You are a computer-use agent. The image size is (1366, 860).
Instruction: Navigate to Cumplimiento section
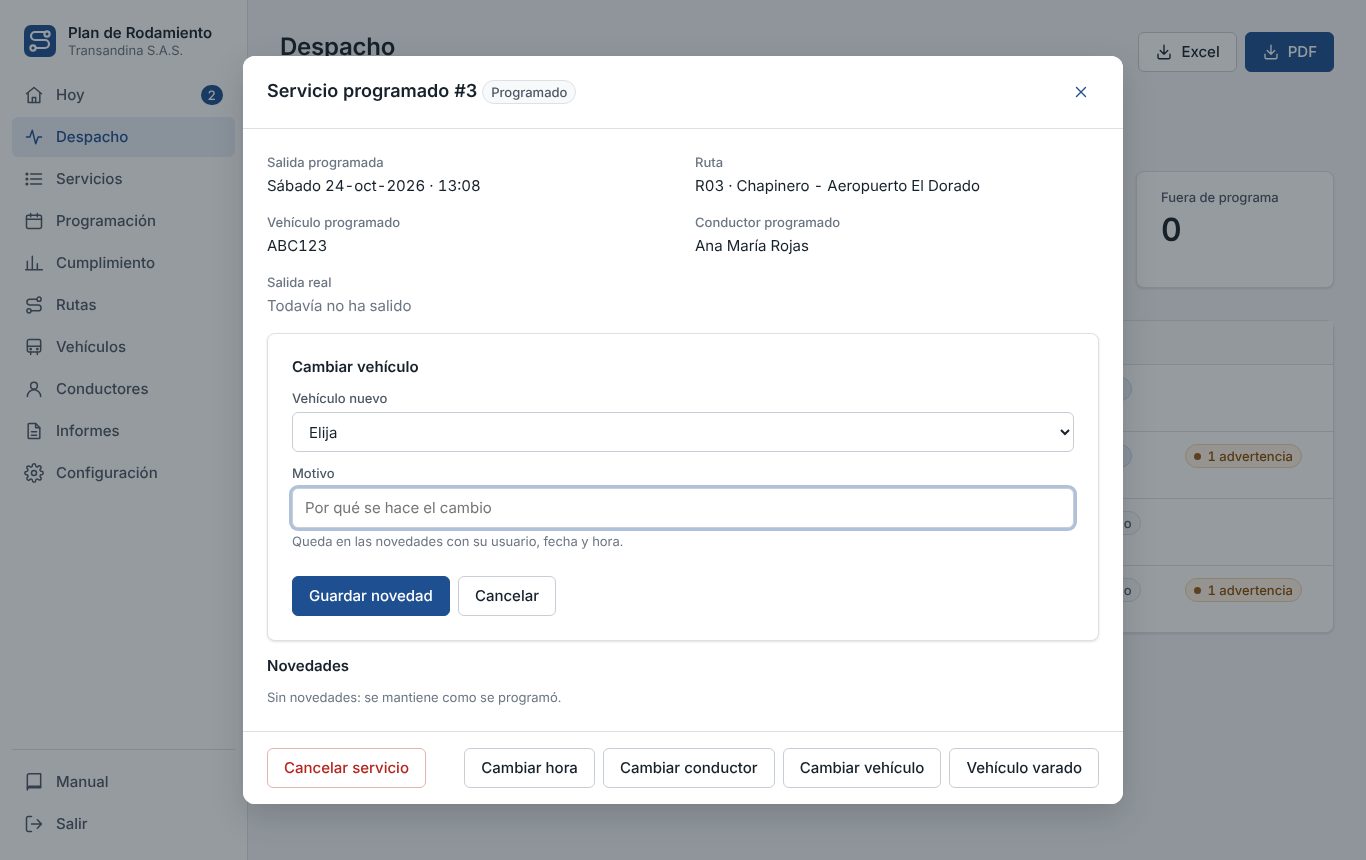(123, 263)
